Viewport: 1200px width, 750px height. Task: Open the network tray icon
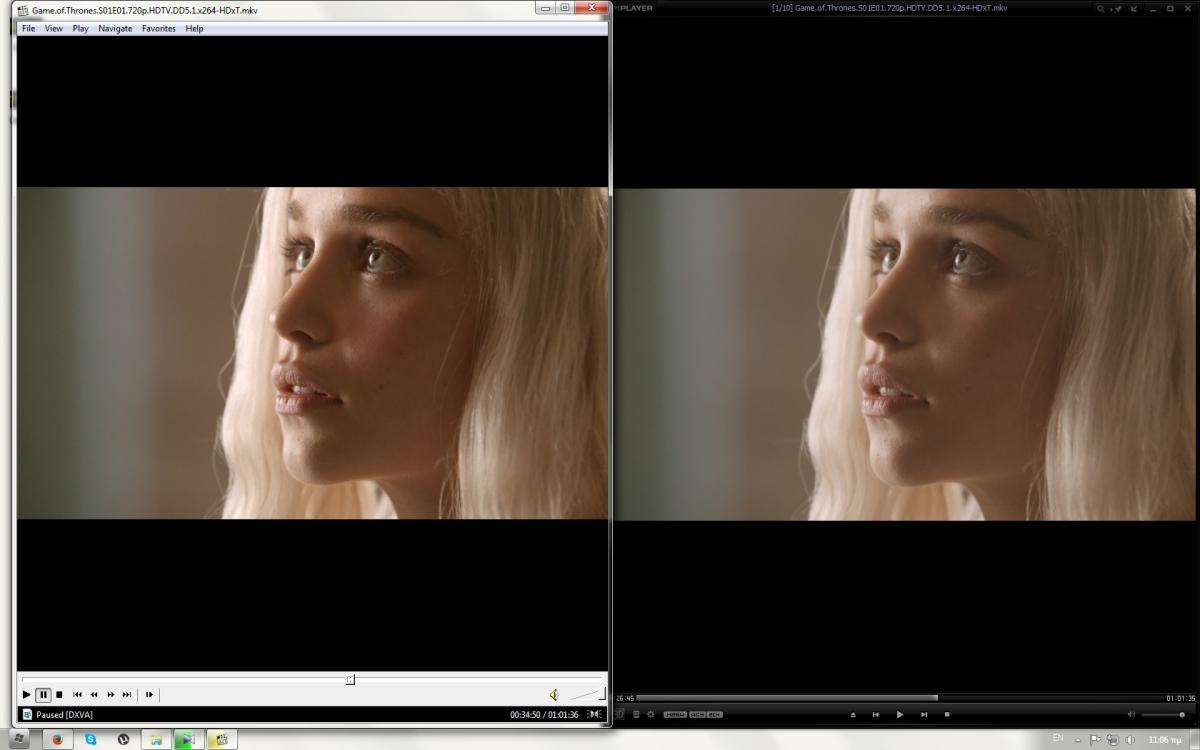[x=1113, y=740]
